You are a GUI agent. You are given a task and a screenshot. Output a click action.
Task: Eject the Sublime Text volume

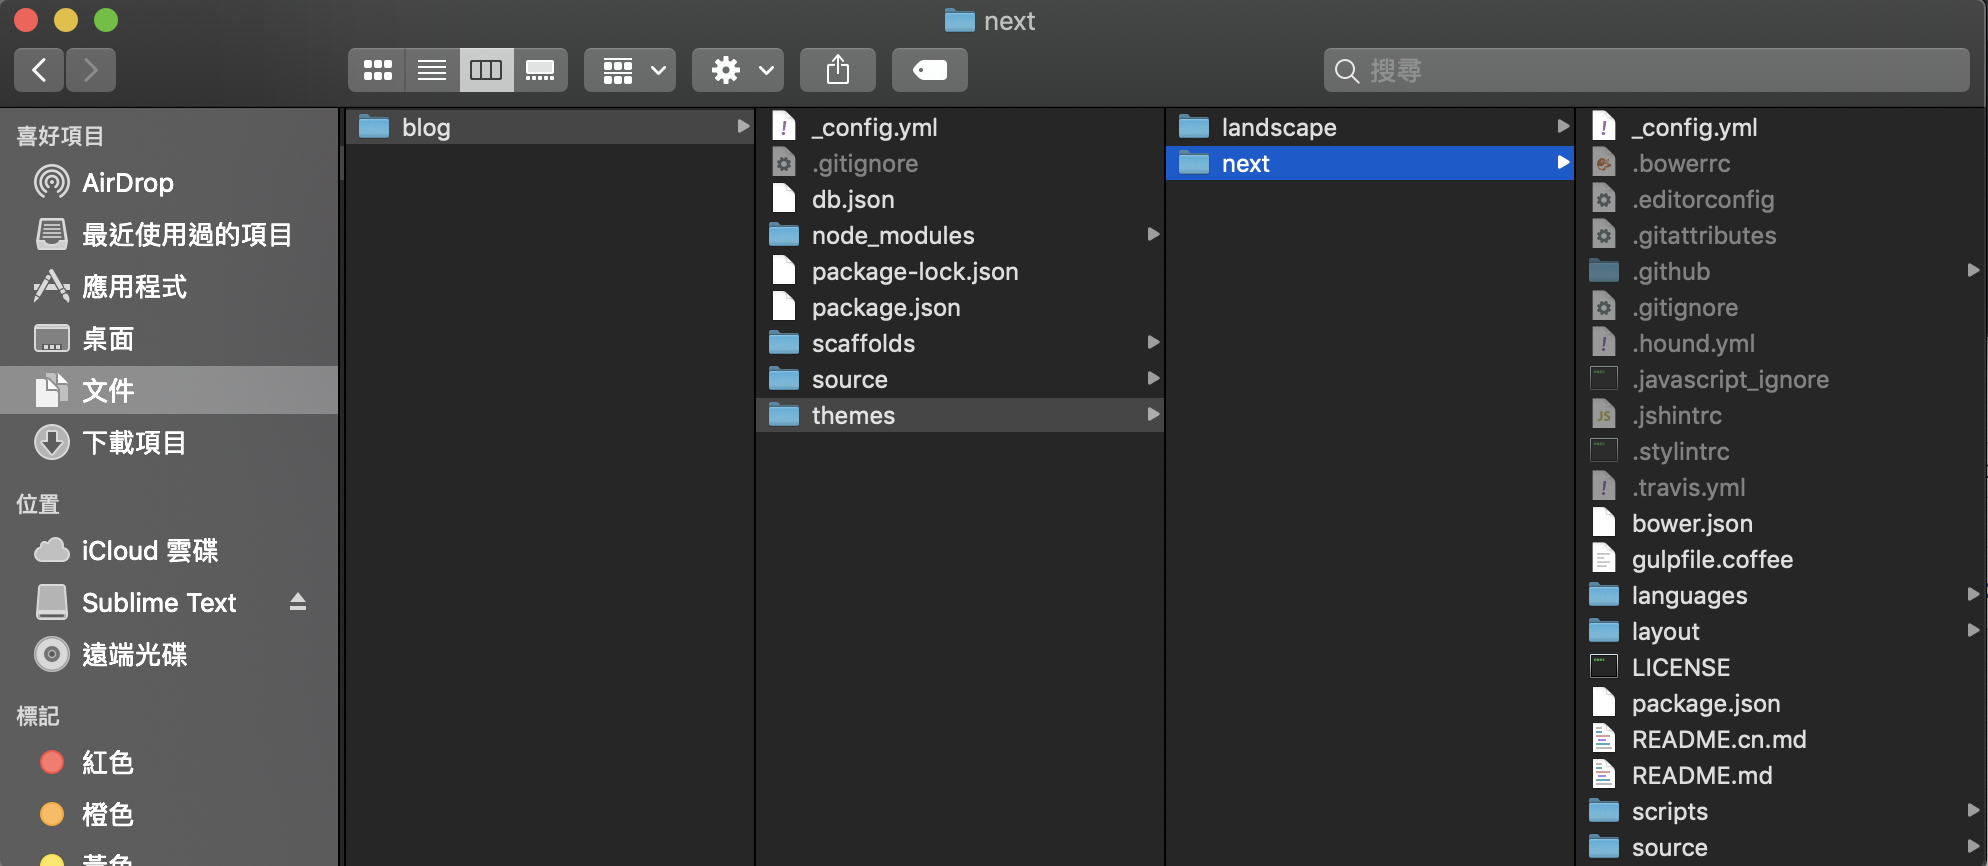click(x=297, y=602)
